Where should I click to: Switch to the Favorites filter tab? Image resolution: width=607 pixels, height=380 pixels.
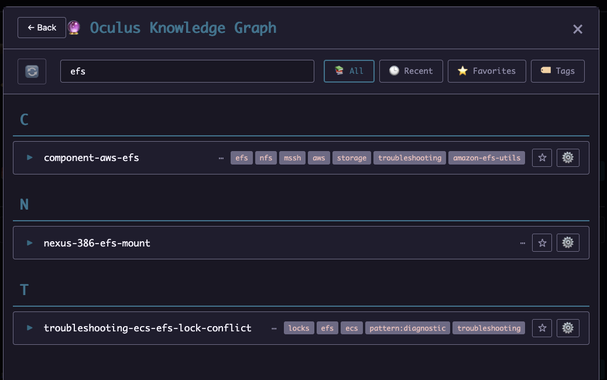(487, 71)
